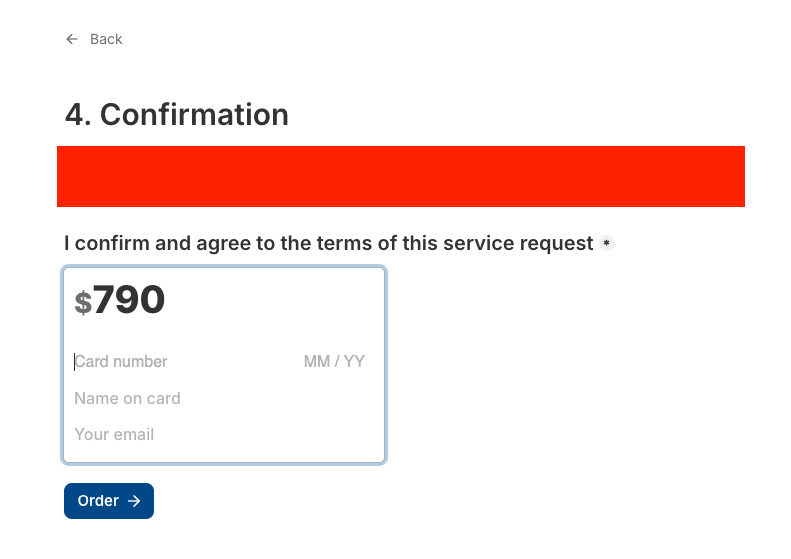Image resolution: width=791 pixels, height=559 pixels.
Task: Click the step number 4 in heading
Action: 76,115
